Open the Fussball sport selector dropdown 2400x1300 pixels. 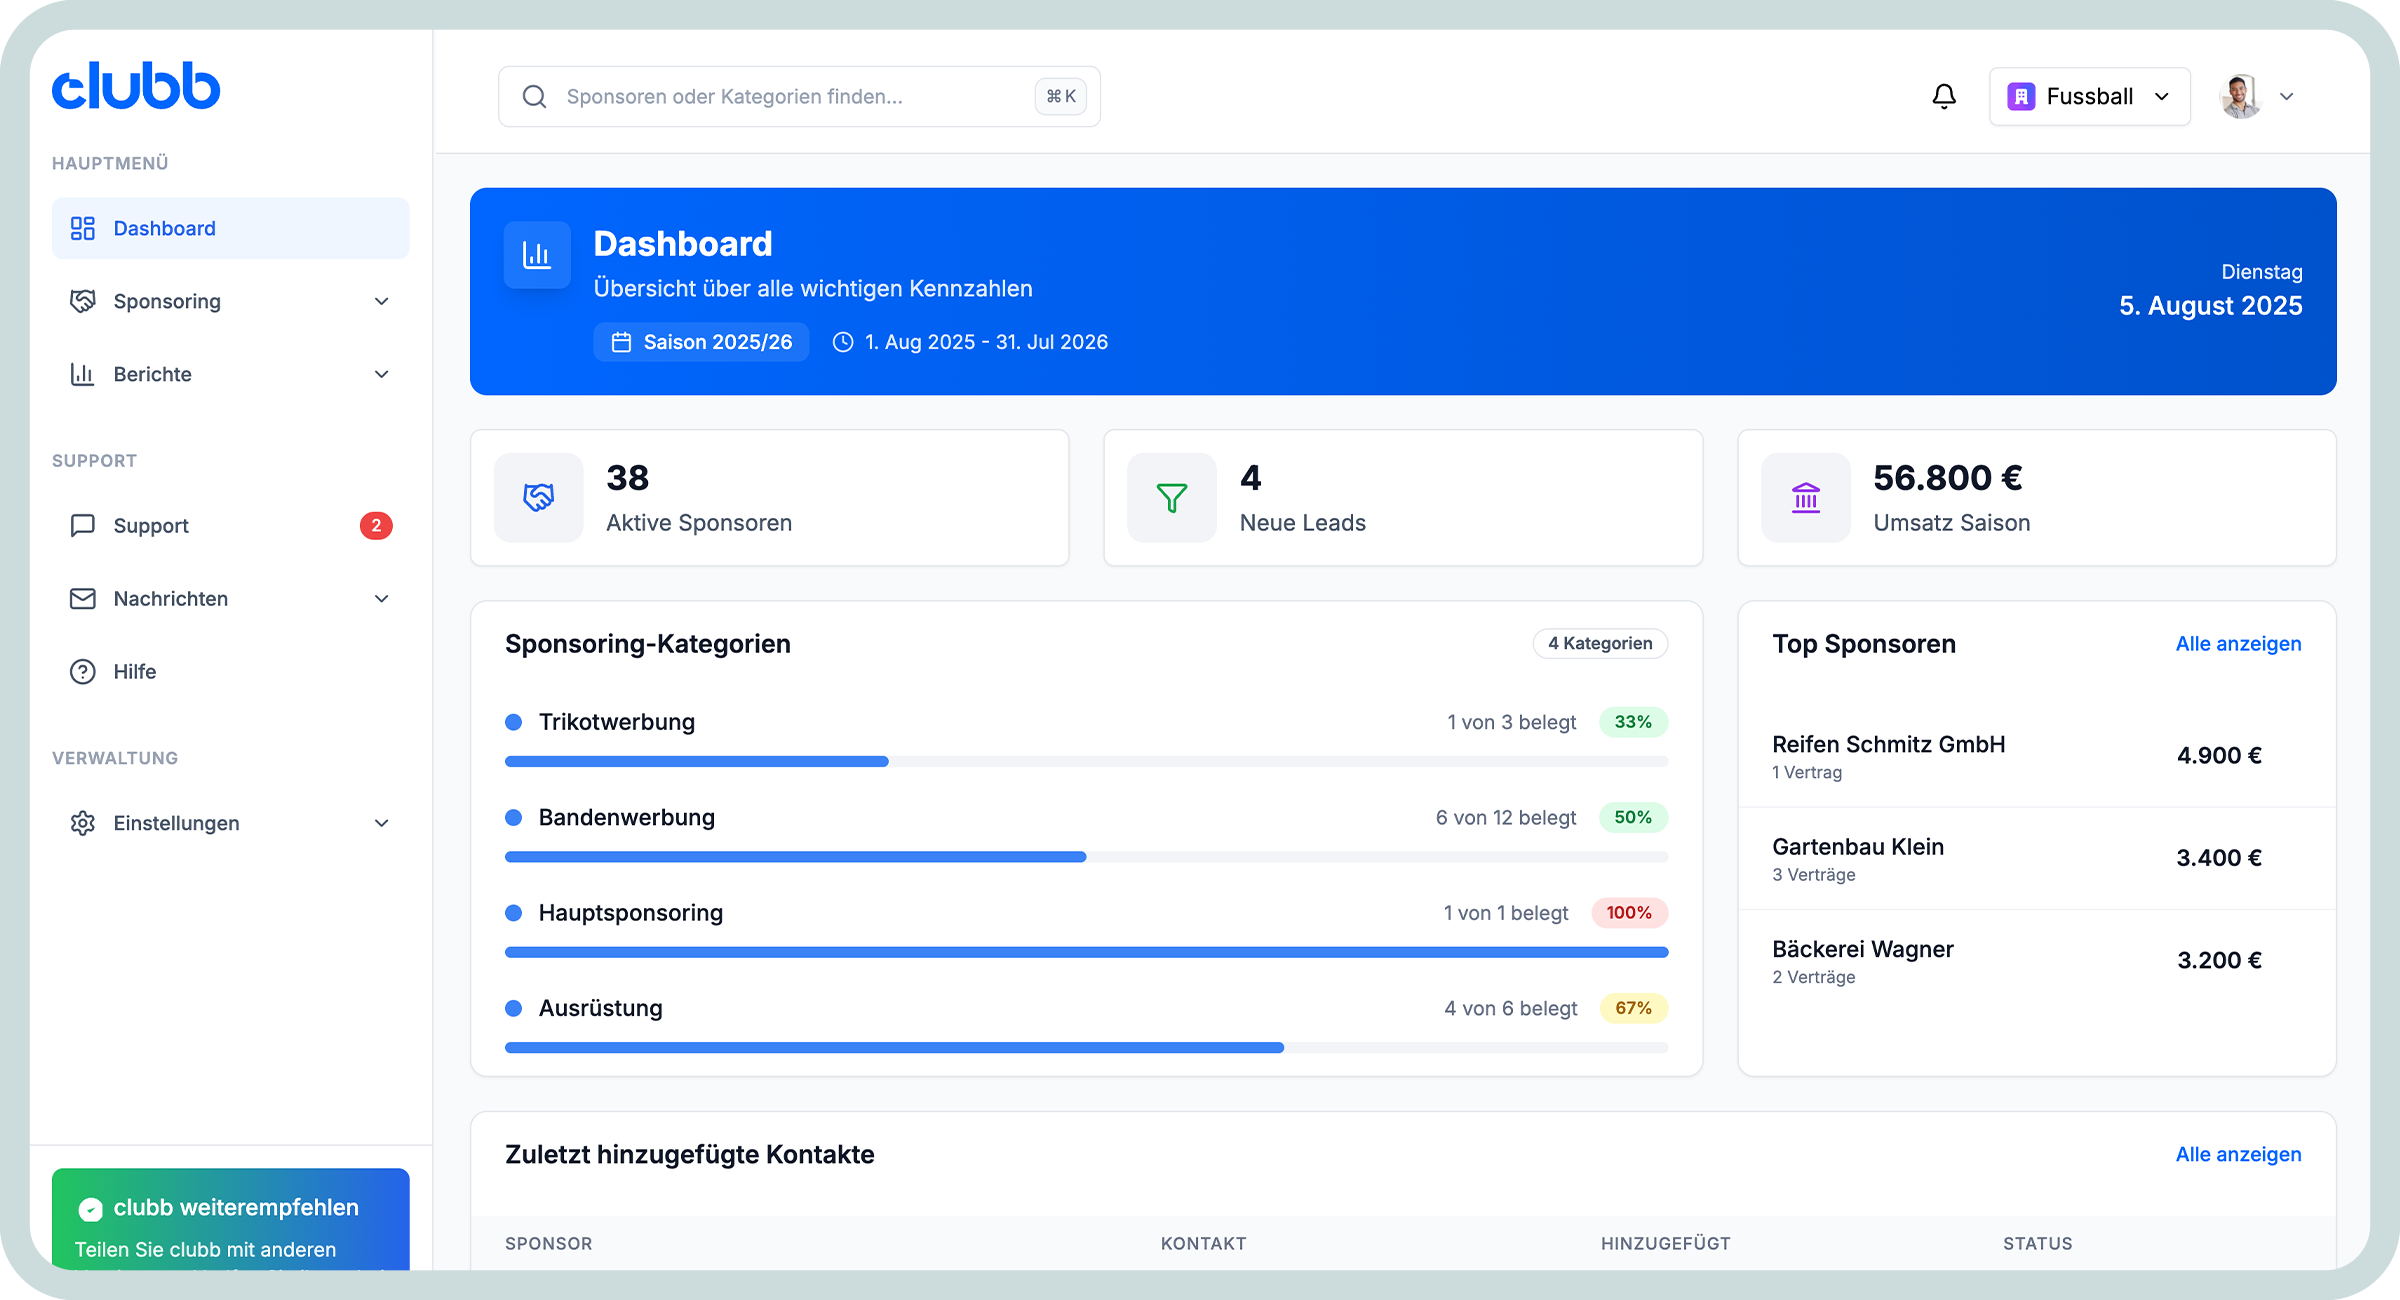(x=2089, y=96)
